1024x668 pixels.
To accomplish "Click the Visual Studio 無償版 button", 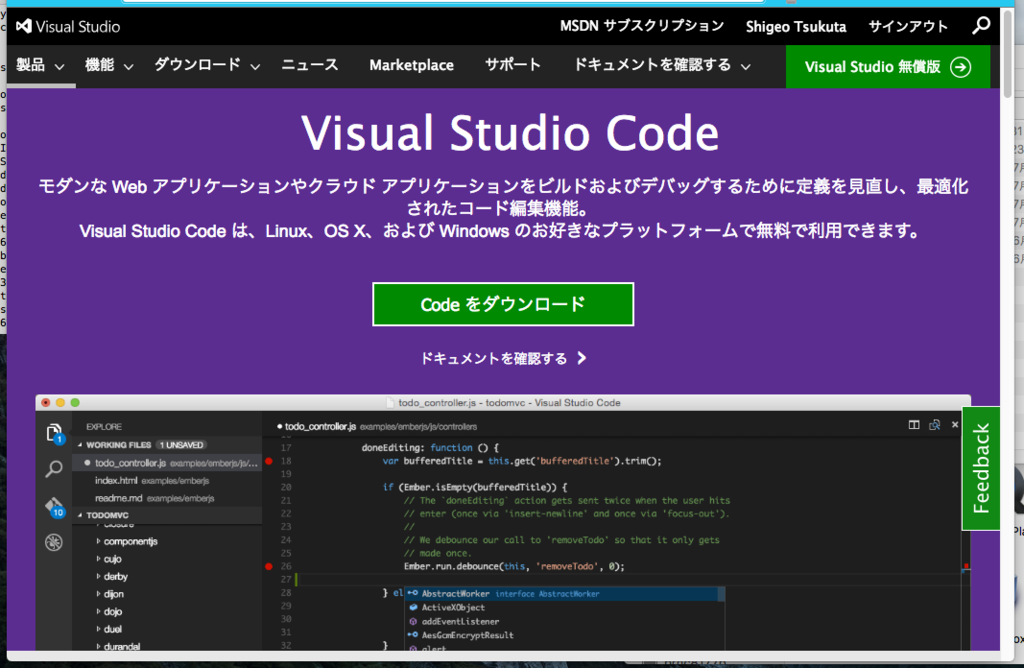I will [x=888, y=67].
